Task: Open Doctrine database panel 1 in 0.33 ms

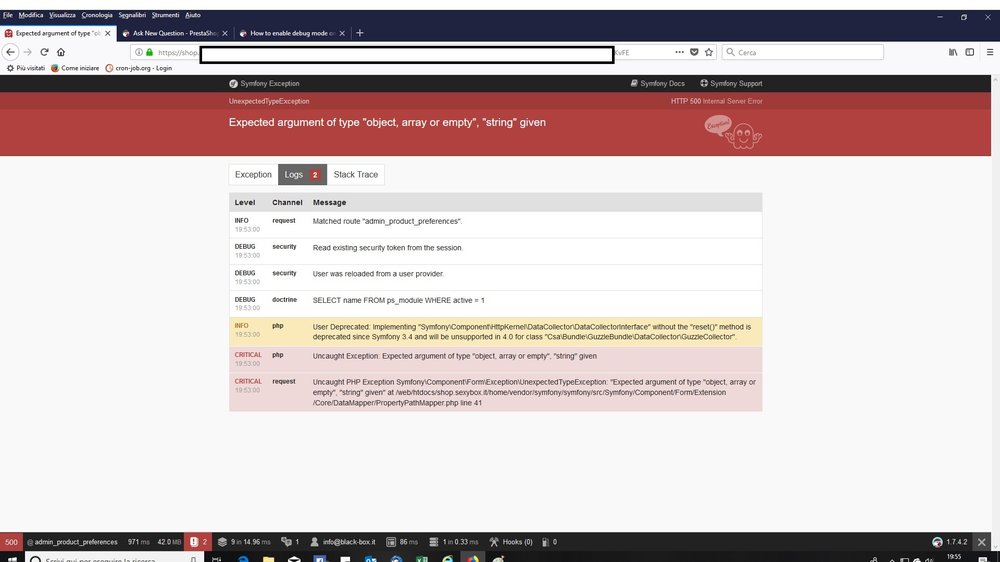Action: pos(453,542)
